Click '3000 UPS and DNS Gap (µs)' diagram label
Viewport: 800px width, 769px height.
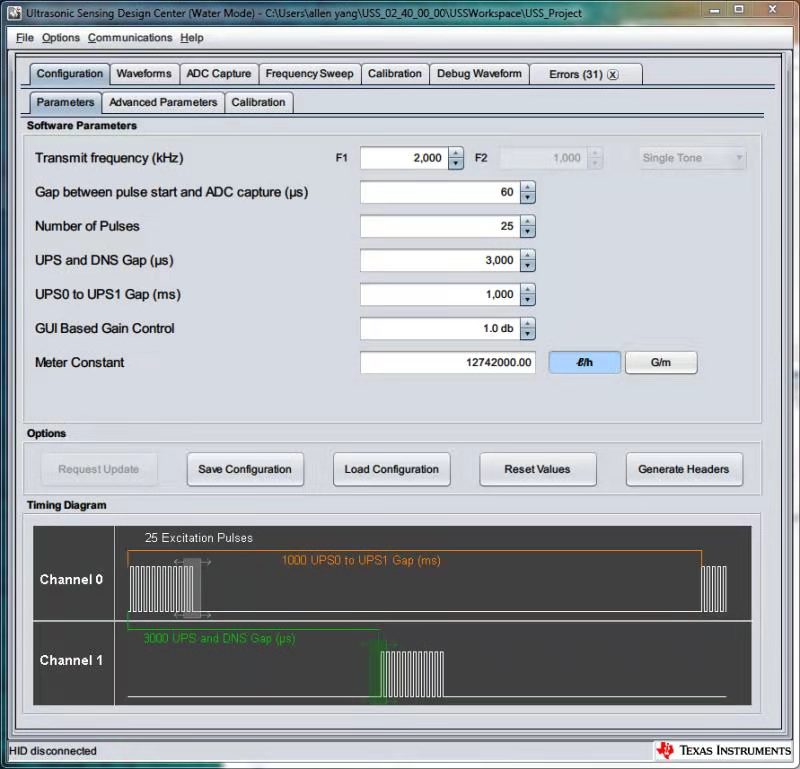pos(219,638)
